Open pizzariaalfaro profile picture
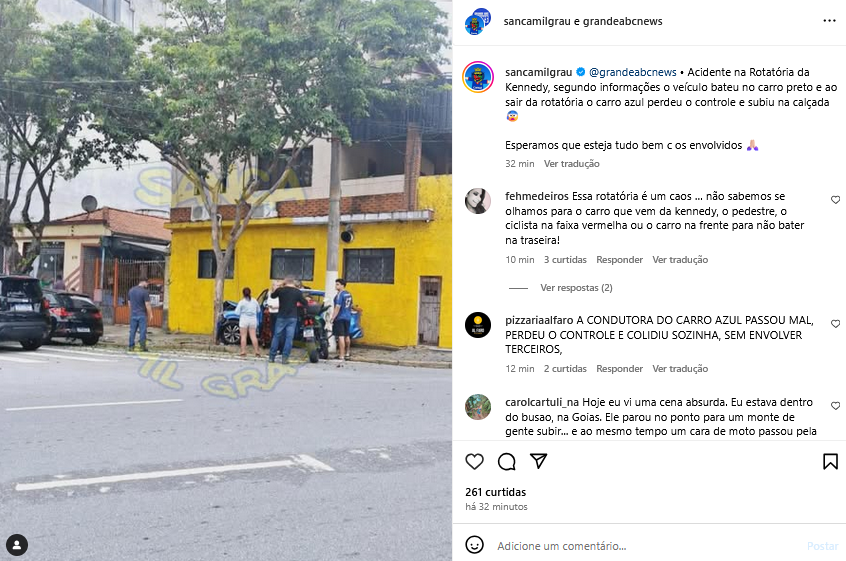Viewport: 846px width, 561px height. click(x=478, y=325)
